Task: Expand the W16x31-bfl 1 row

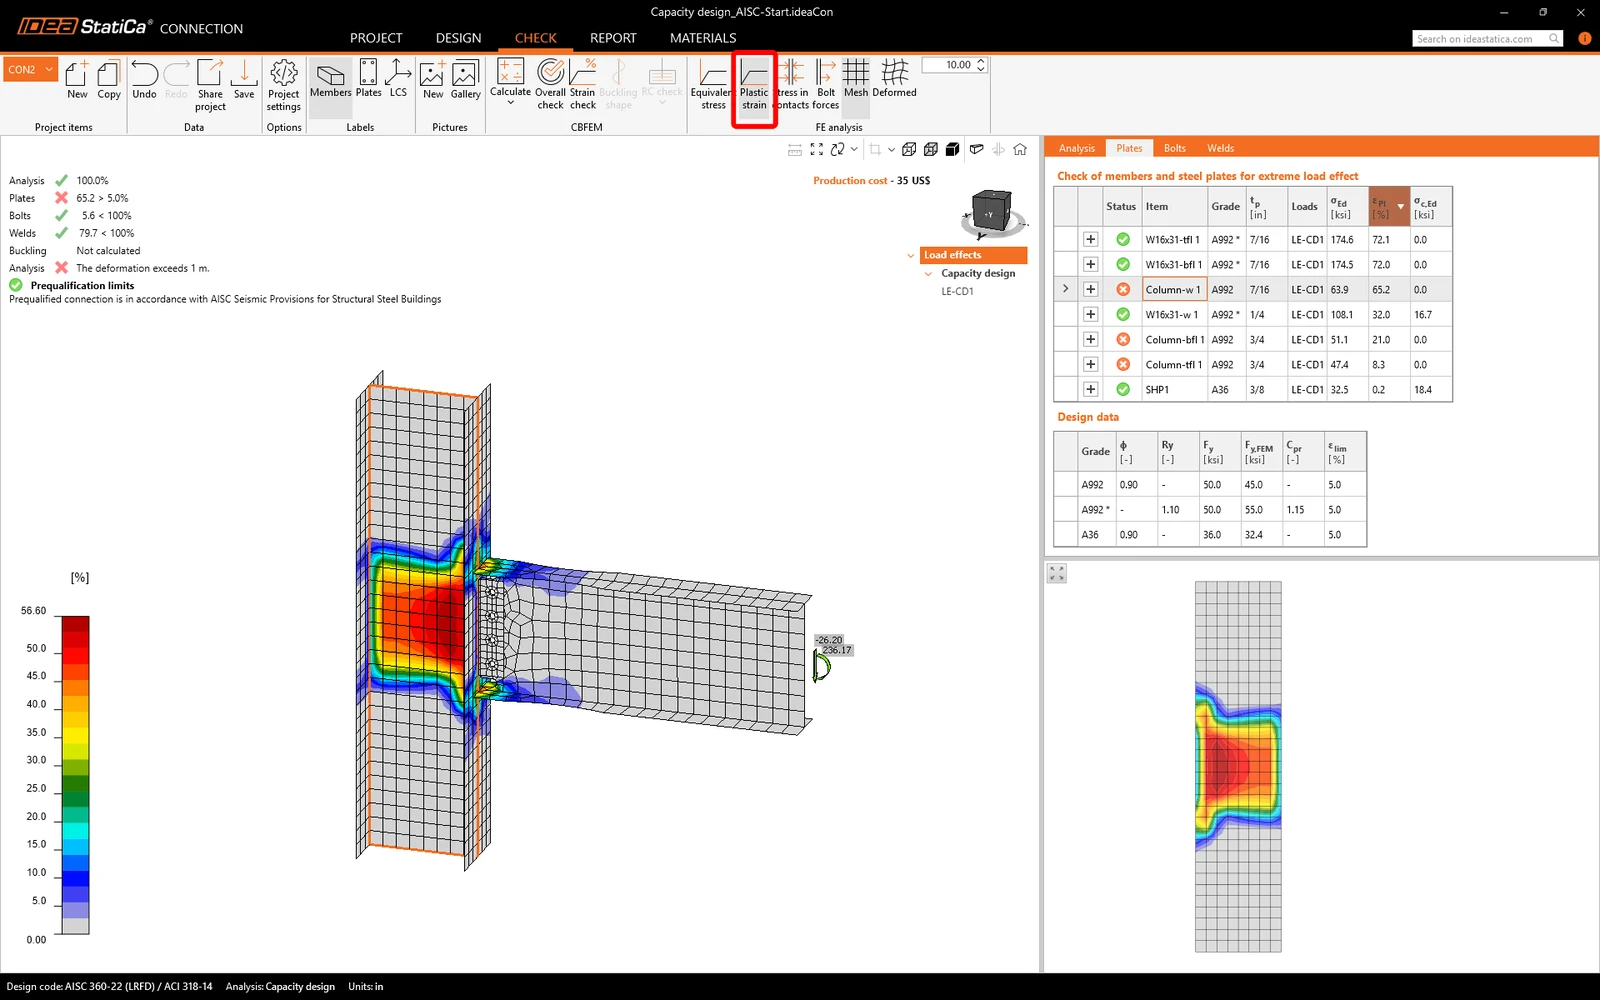Action: click(1090, 264)
